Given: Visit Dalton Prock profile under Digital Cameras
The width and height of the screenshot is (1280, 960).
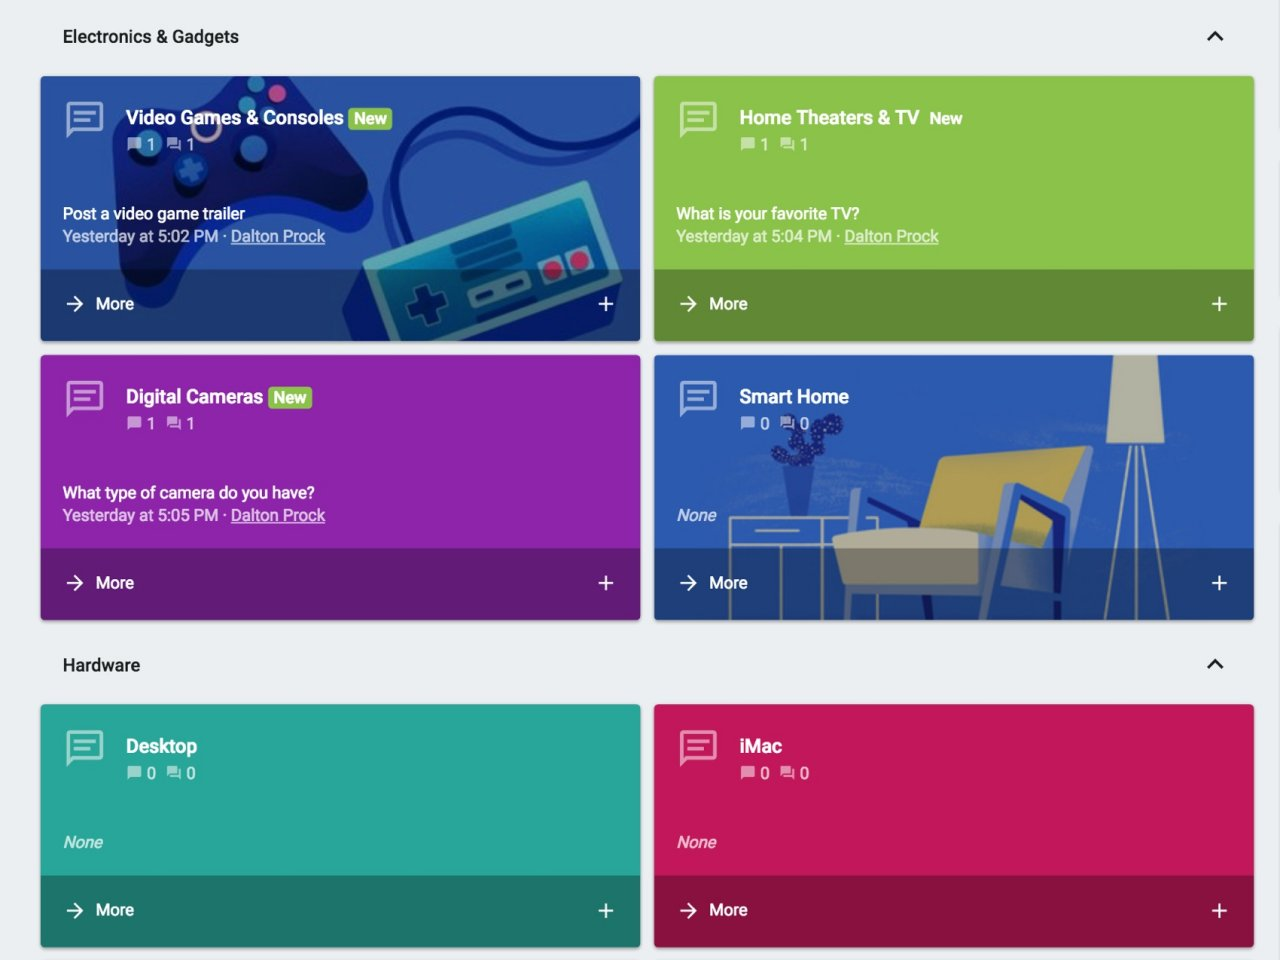Looking at the screenshot, I should click(277, 516).
